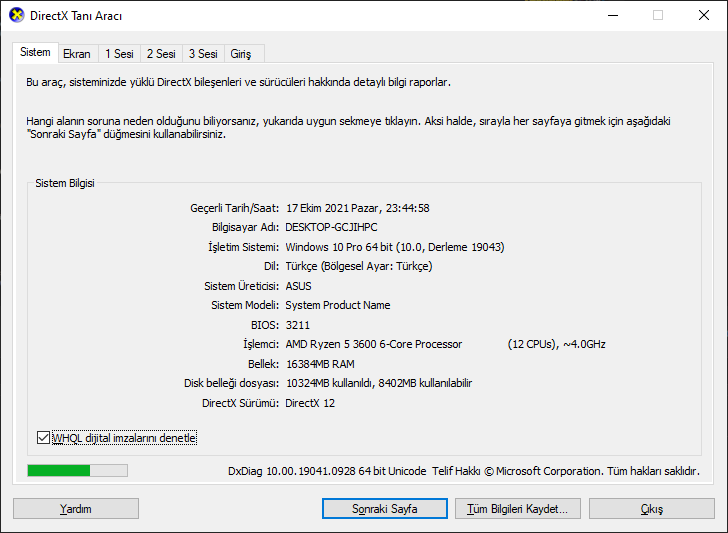Screen dimensions: 728x533
Task: Click the Yardım button
Action: pyautogui.click(x=76, y=509)
